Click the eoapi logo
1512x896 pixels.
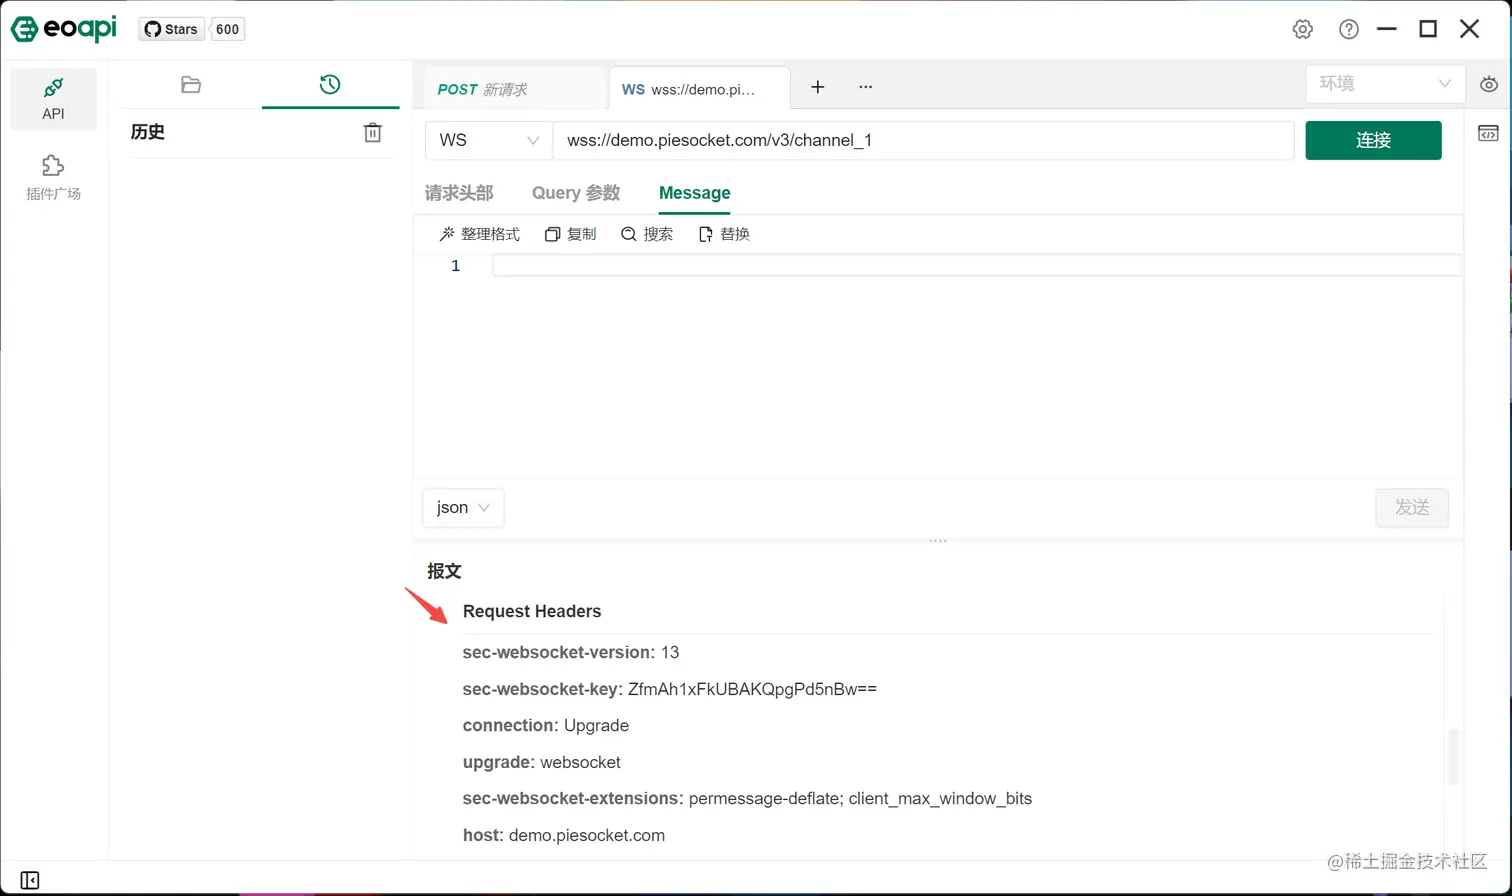64,29
